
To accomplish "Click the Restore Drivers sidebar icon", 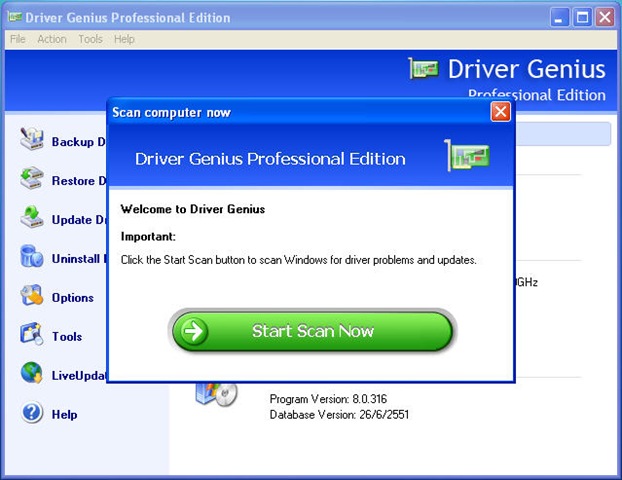I will pyautogui.click(x=32, y=178).
